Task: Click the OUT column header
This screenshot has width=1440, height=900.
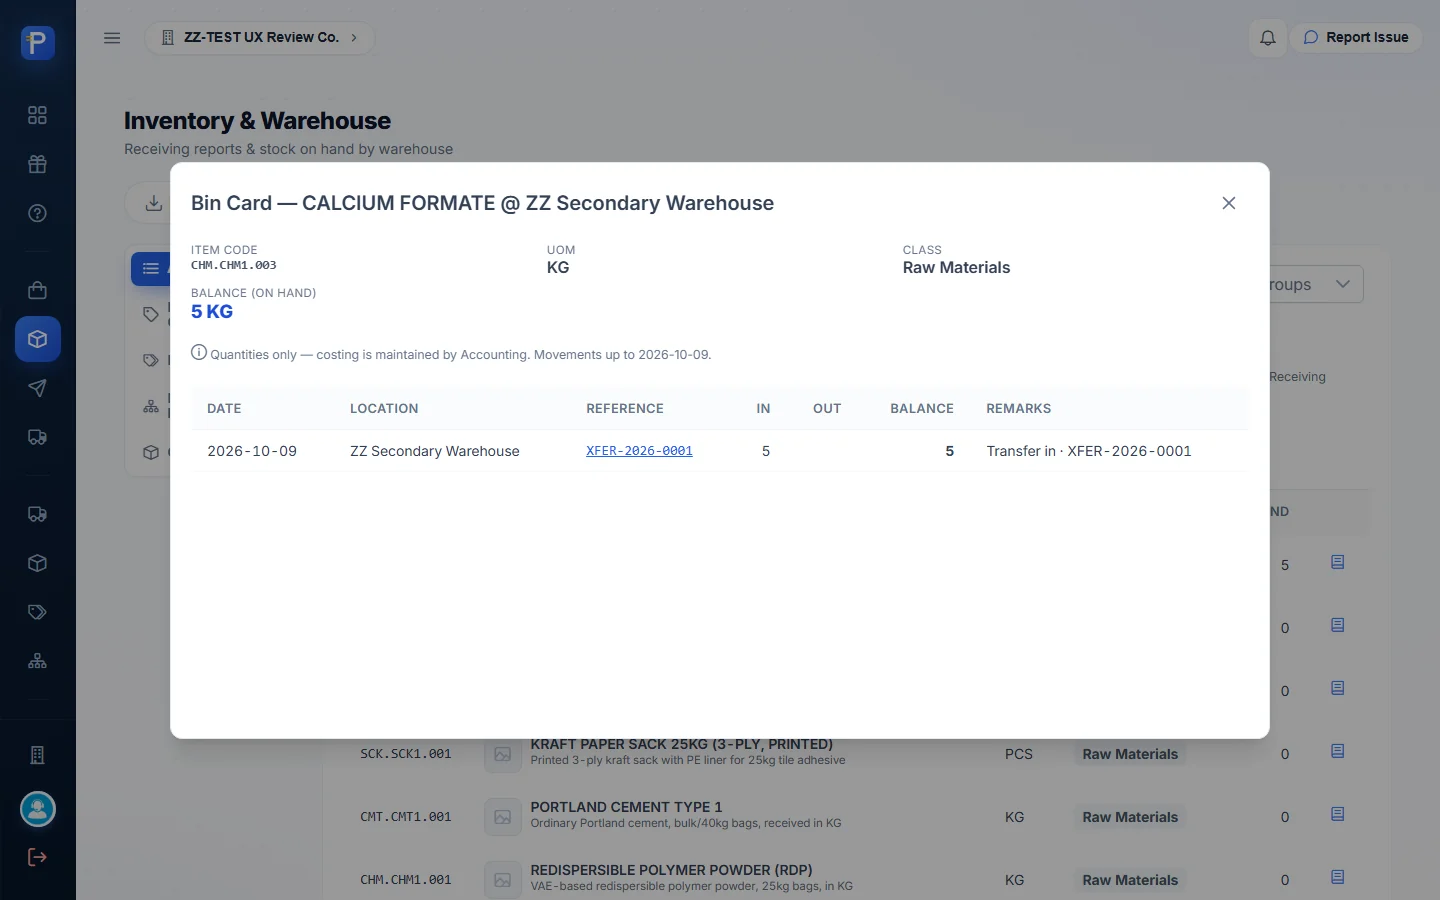Action: coord(827,408)
